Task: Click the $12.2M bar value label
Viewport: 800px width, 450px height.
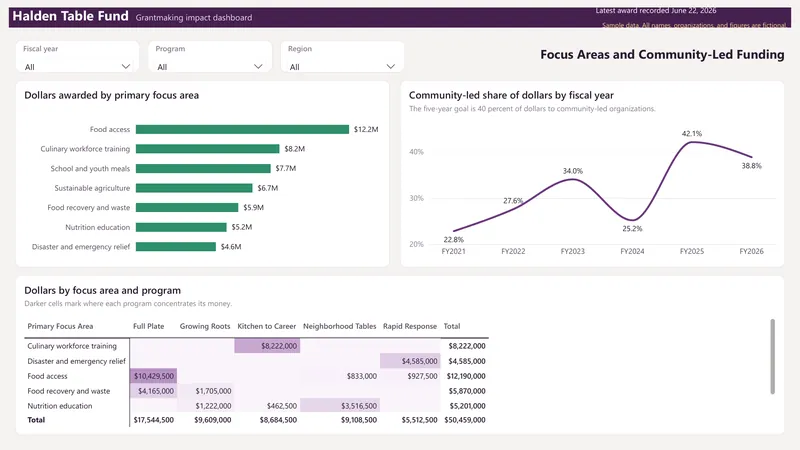Action: (366, 130)
